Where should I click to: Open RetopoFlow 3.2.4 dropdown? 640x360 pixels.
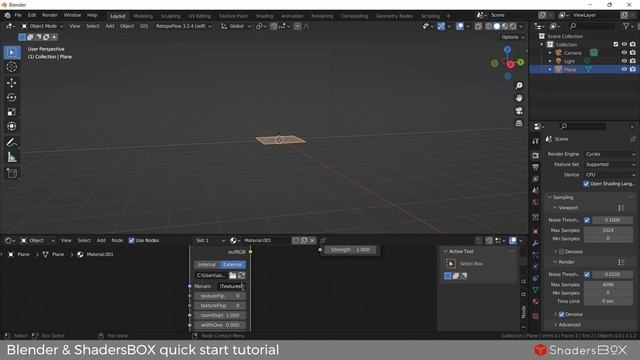183,26
